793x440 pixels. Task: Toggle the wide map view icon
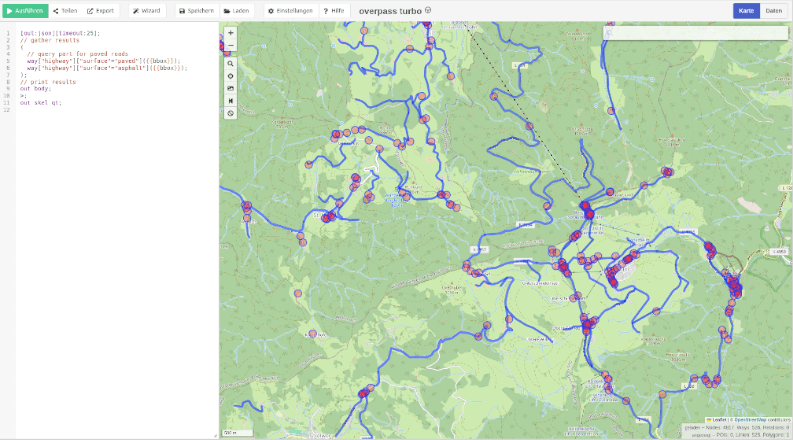(x=231, y=101)
